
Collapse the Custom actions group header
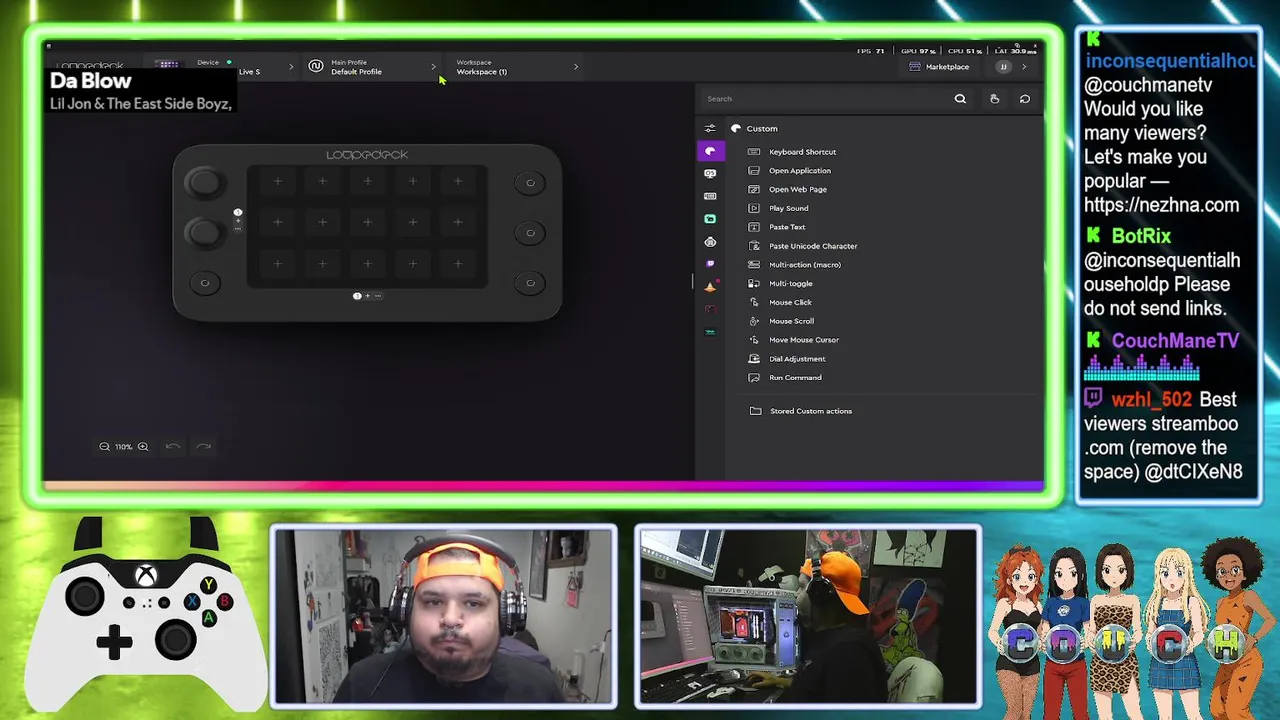[x=755, y=128]
